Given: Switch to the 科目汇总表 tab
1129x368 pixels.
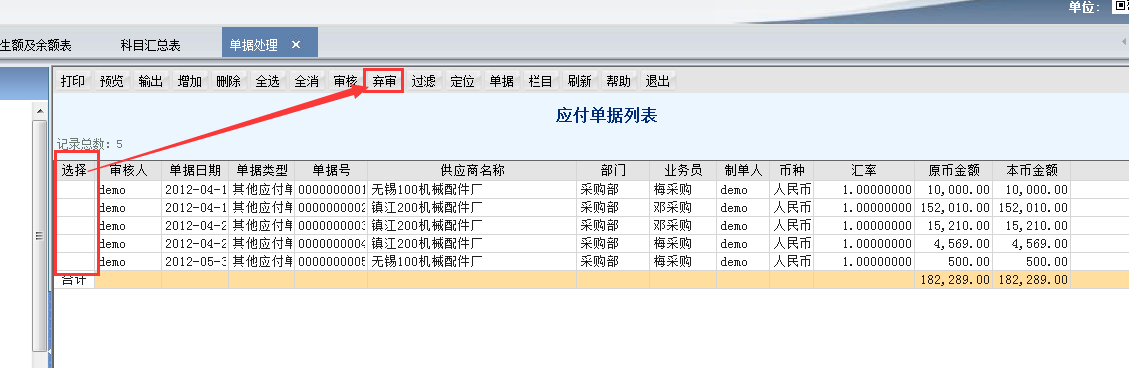Looking at the screenshot, I should click(x=150, y=45).
